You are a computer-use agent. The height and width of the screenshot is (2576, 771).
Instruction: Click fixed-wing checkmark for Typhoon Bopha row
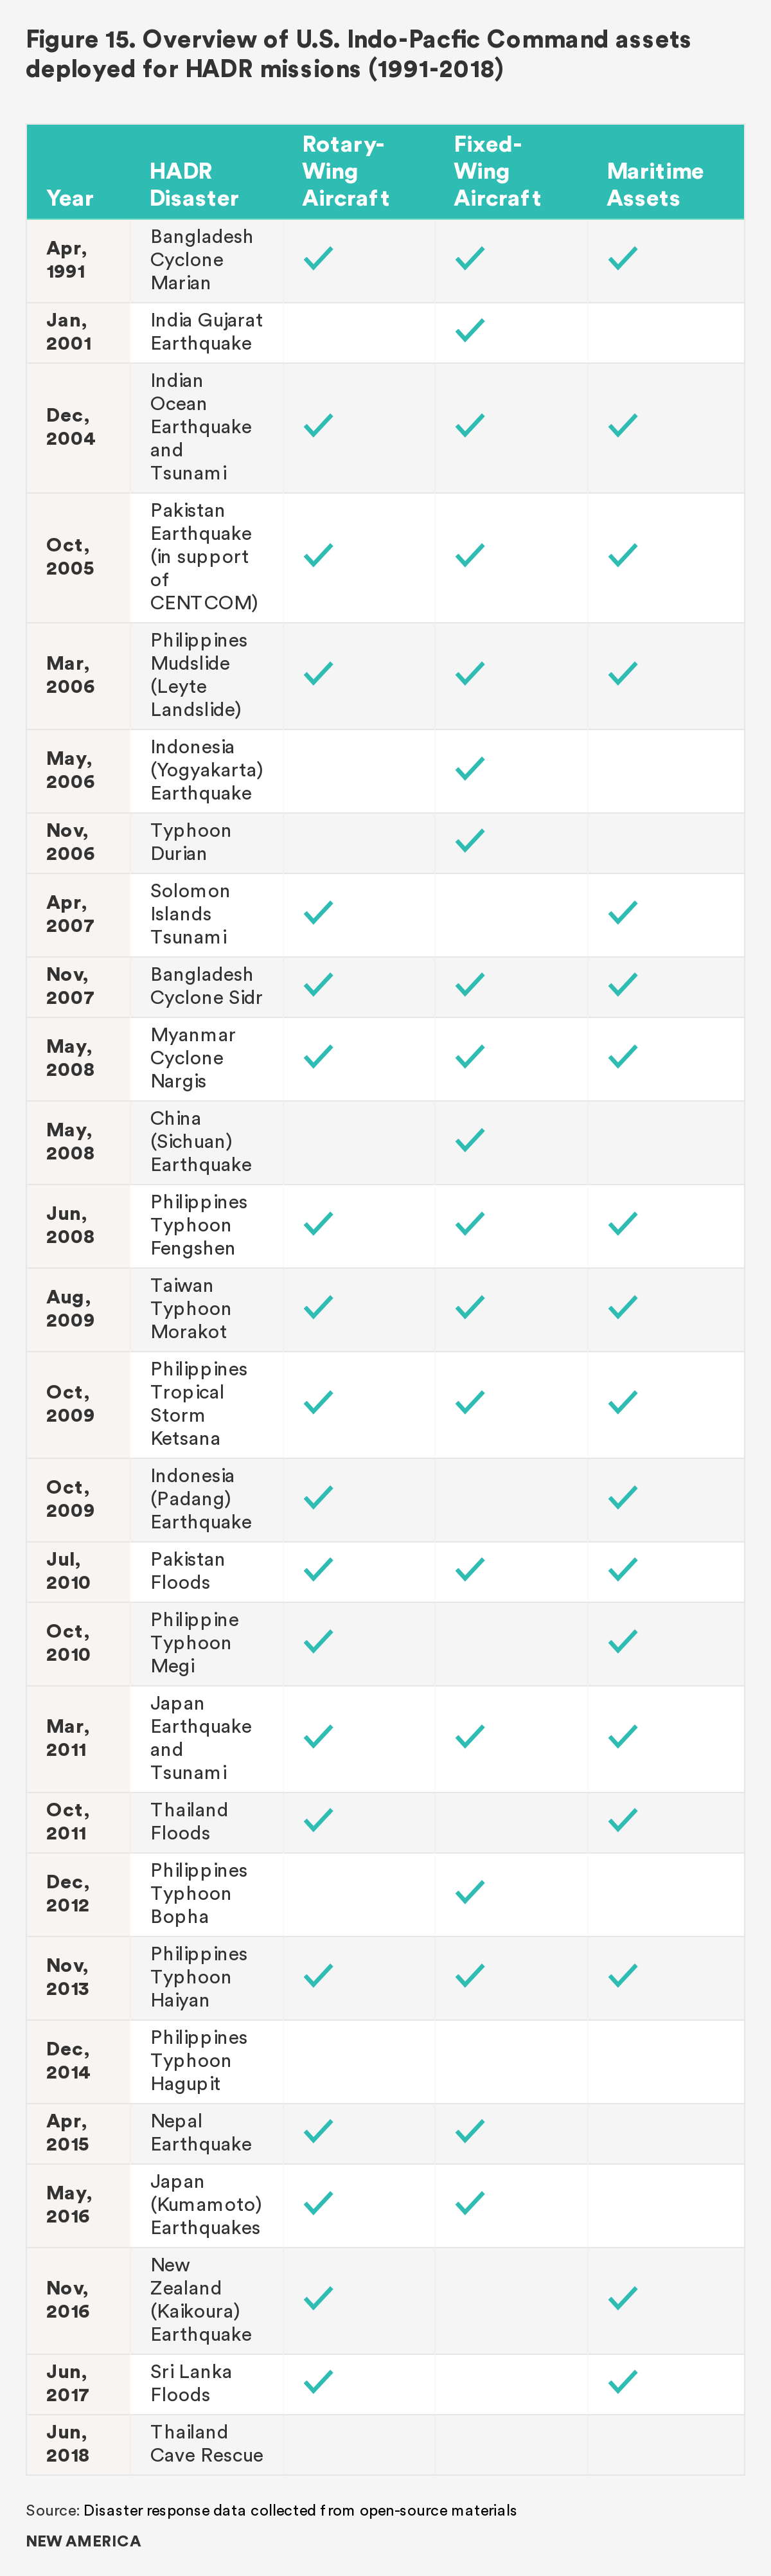(470, 1892)
